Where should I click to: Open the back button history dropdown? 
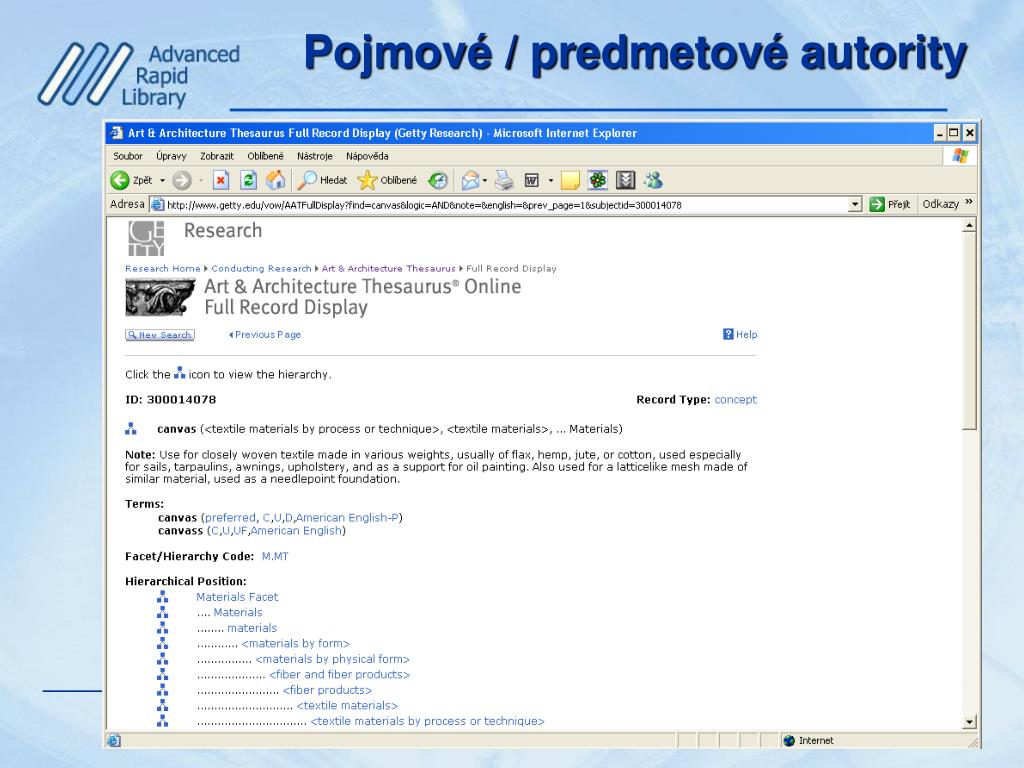(x=163, y=180)
